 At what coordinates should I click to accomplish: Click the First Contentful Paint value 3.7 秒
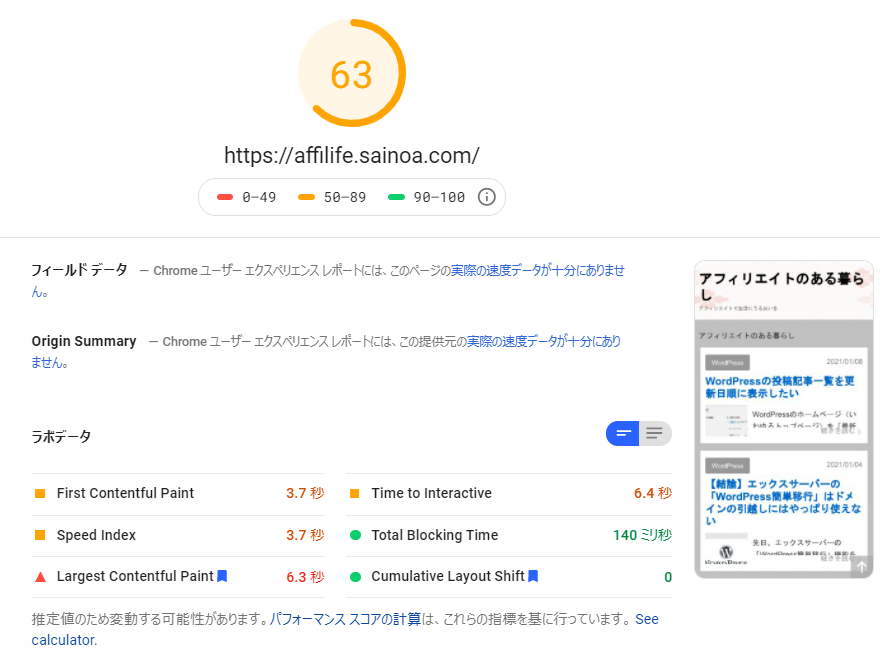[x=305, y=493]
